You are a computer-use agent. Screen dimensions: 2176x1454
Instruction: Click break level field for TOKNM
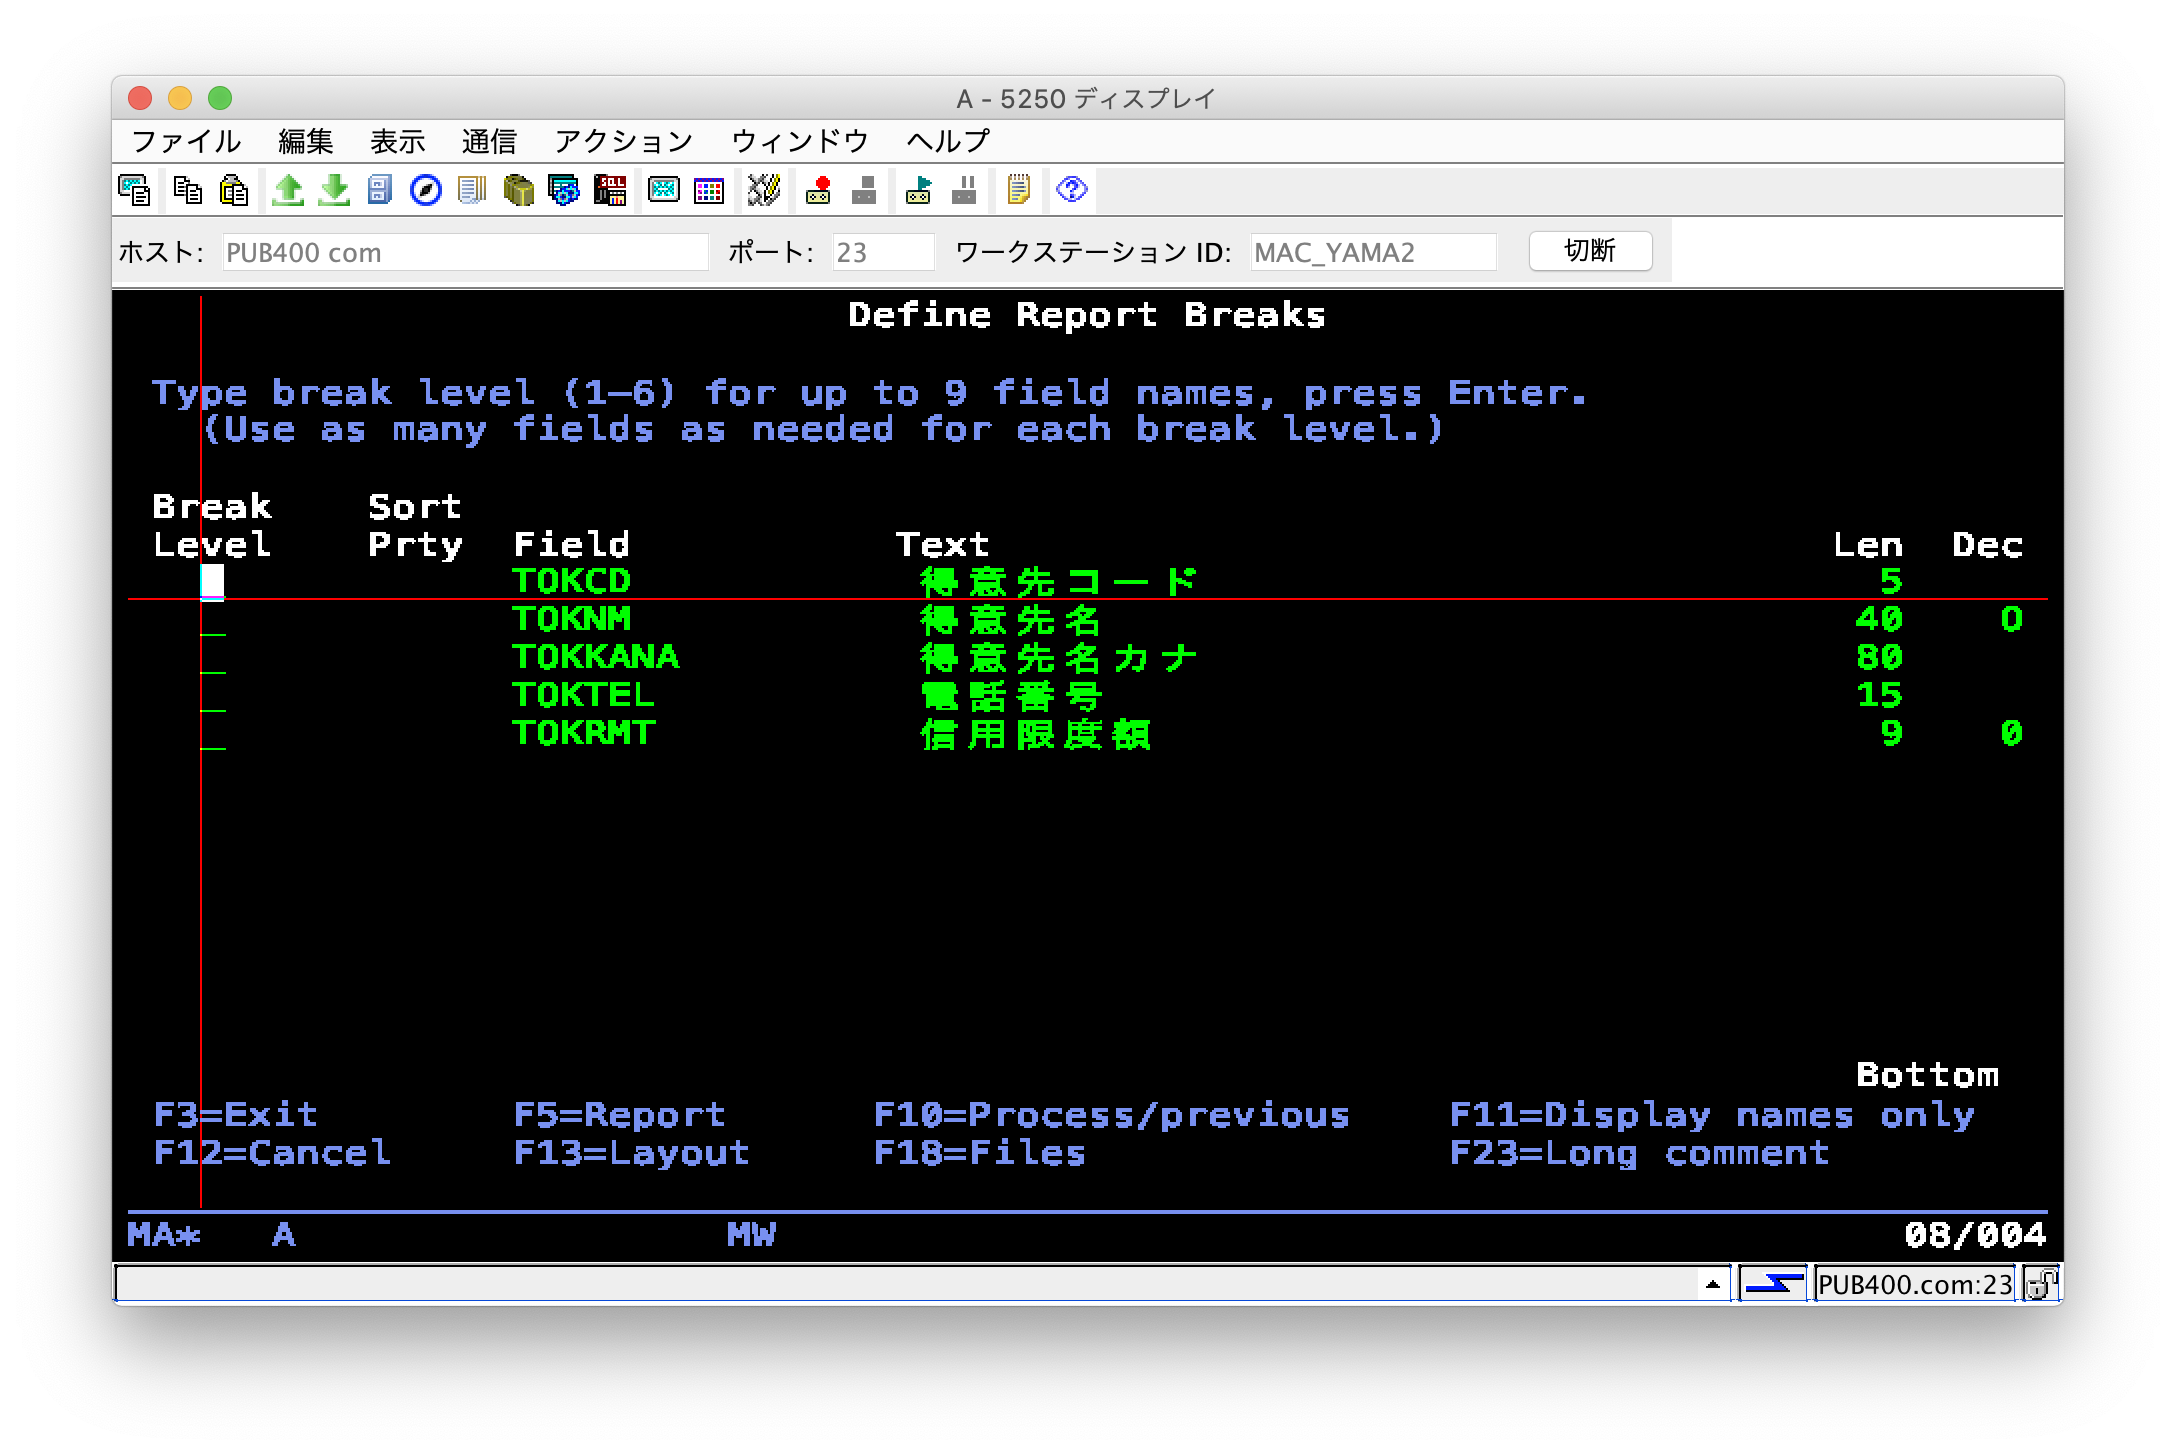coord(213,621)
